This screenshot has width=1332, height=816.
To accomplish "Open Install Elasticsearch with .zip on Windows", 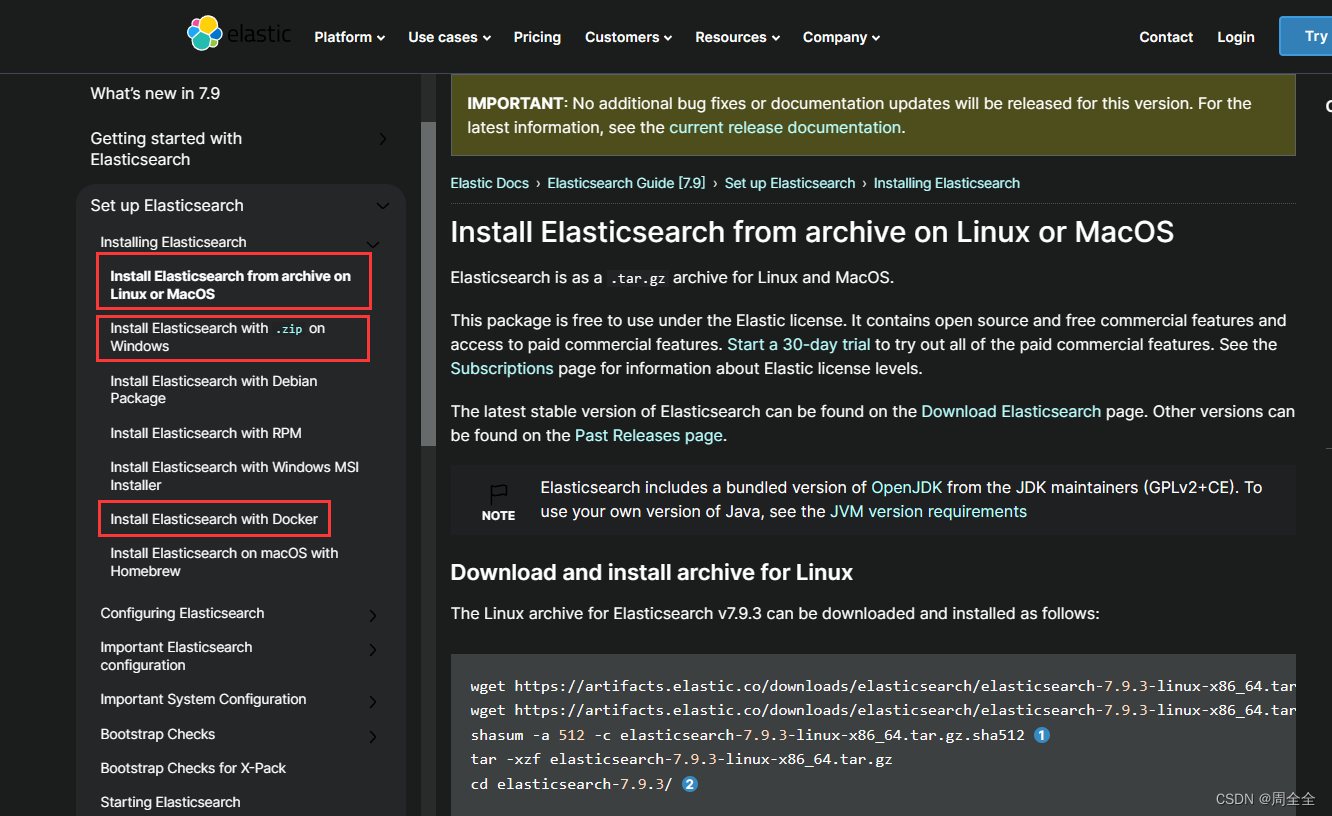I will [x=218, y=337].
